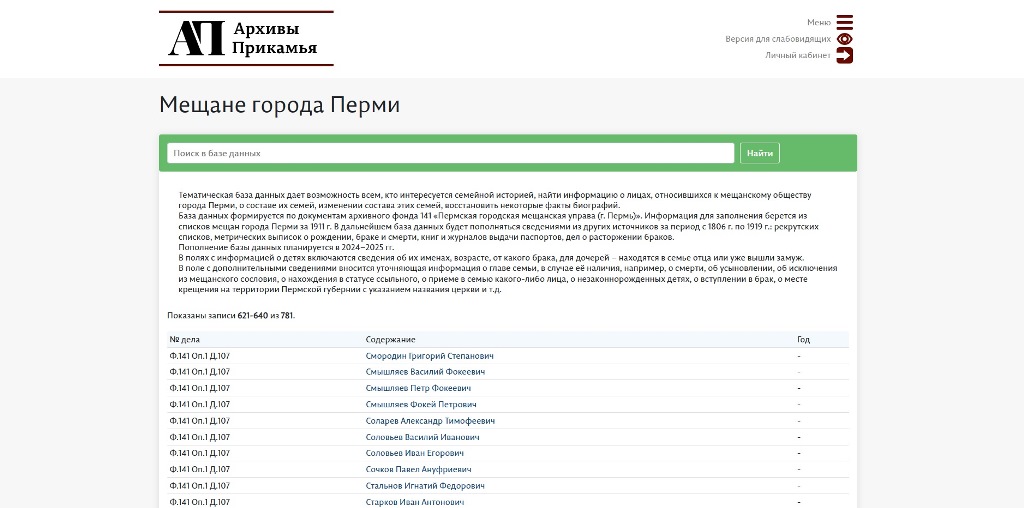Viewport: 1024px width, 508px height.
Task: Open record Смышляев Василий Фокеевич
Action: pos(424,372)
